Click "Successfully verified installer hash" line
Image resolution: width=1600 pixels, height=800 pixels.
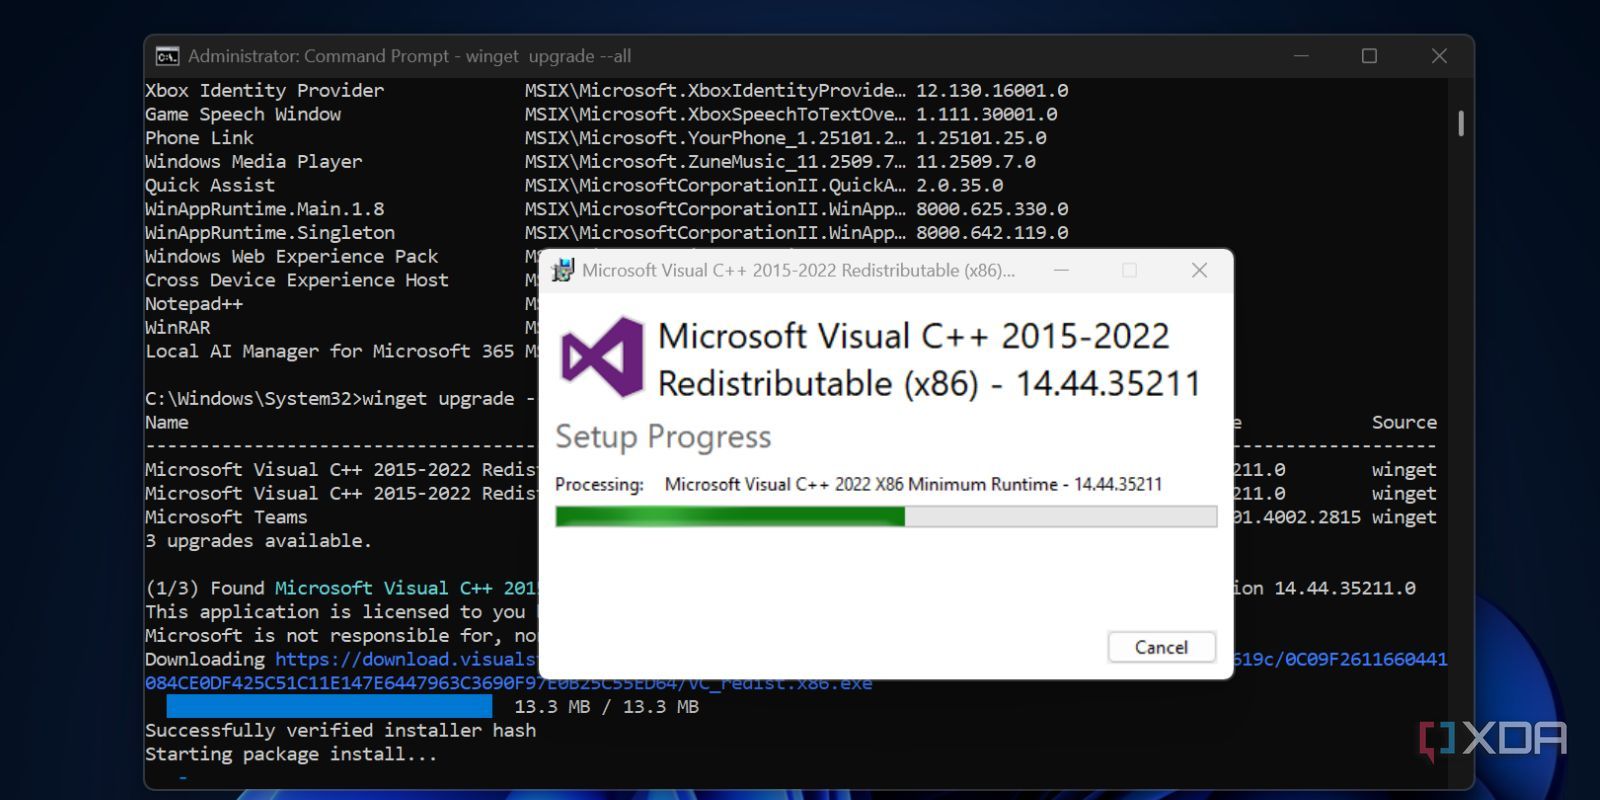tap(340, 730)
